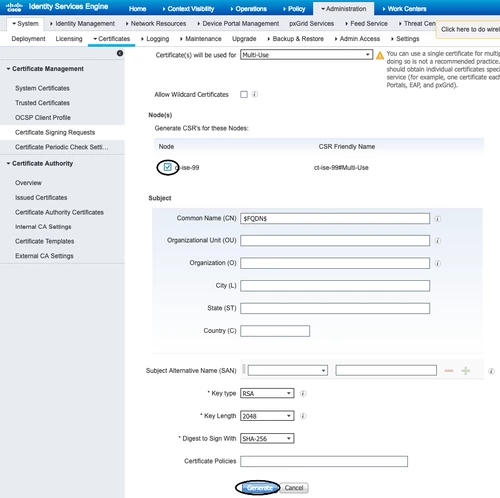Open Trusted Certificates in sidebar
The height and width of the screenshot is (498, 500).
click(42, 103)
